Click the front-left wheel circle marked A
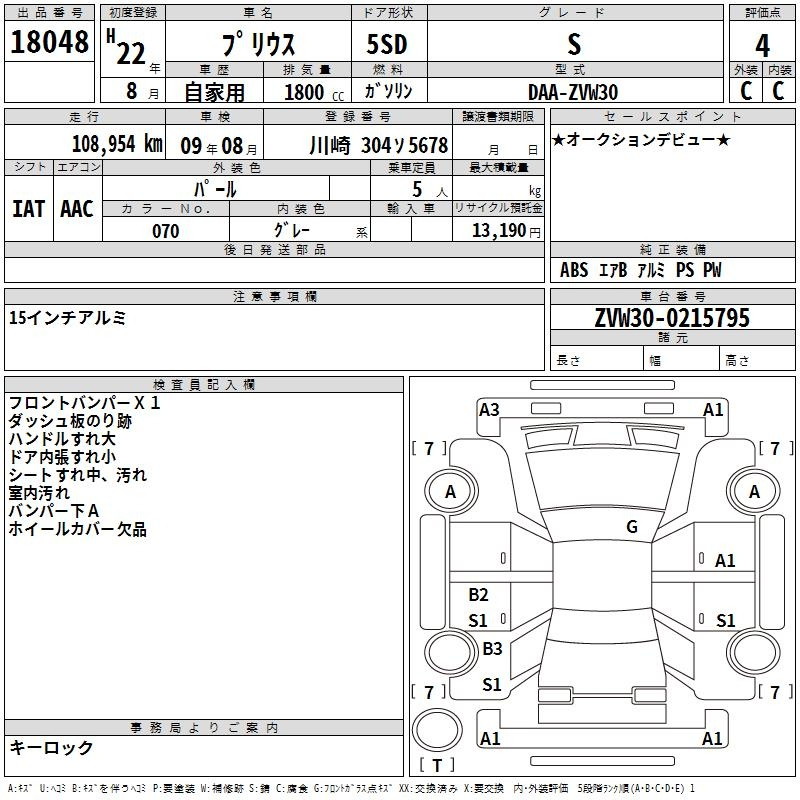This screenshot has width=800, height=800. tap(450, 492)
